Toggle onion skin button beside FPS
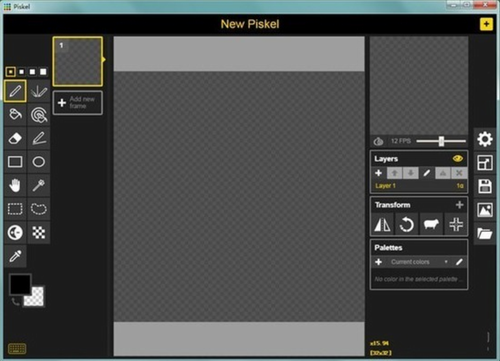This screenshot has width=500, height=361. pos(378,141)
